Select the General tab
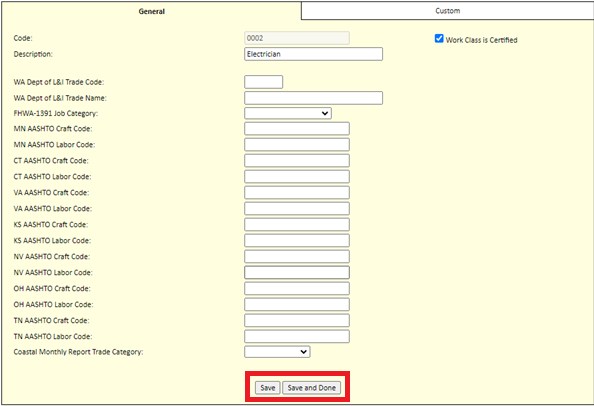 coord(152,11)
